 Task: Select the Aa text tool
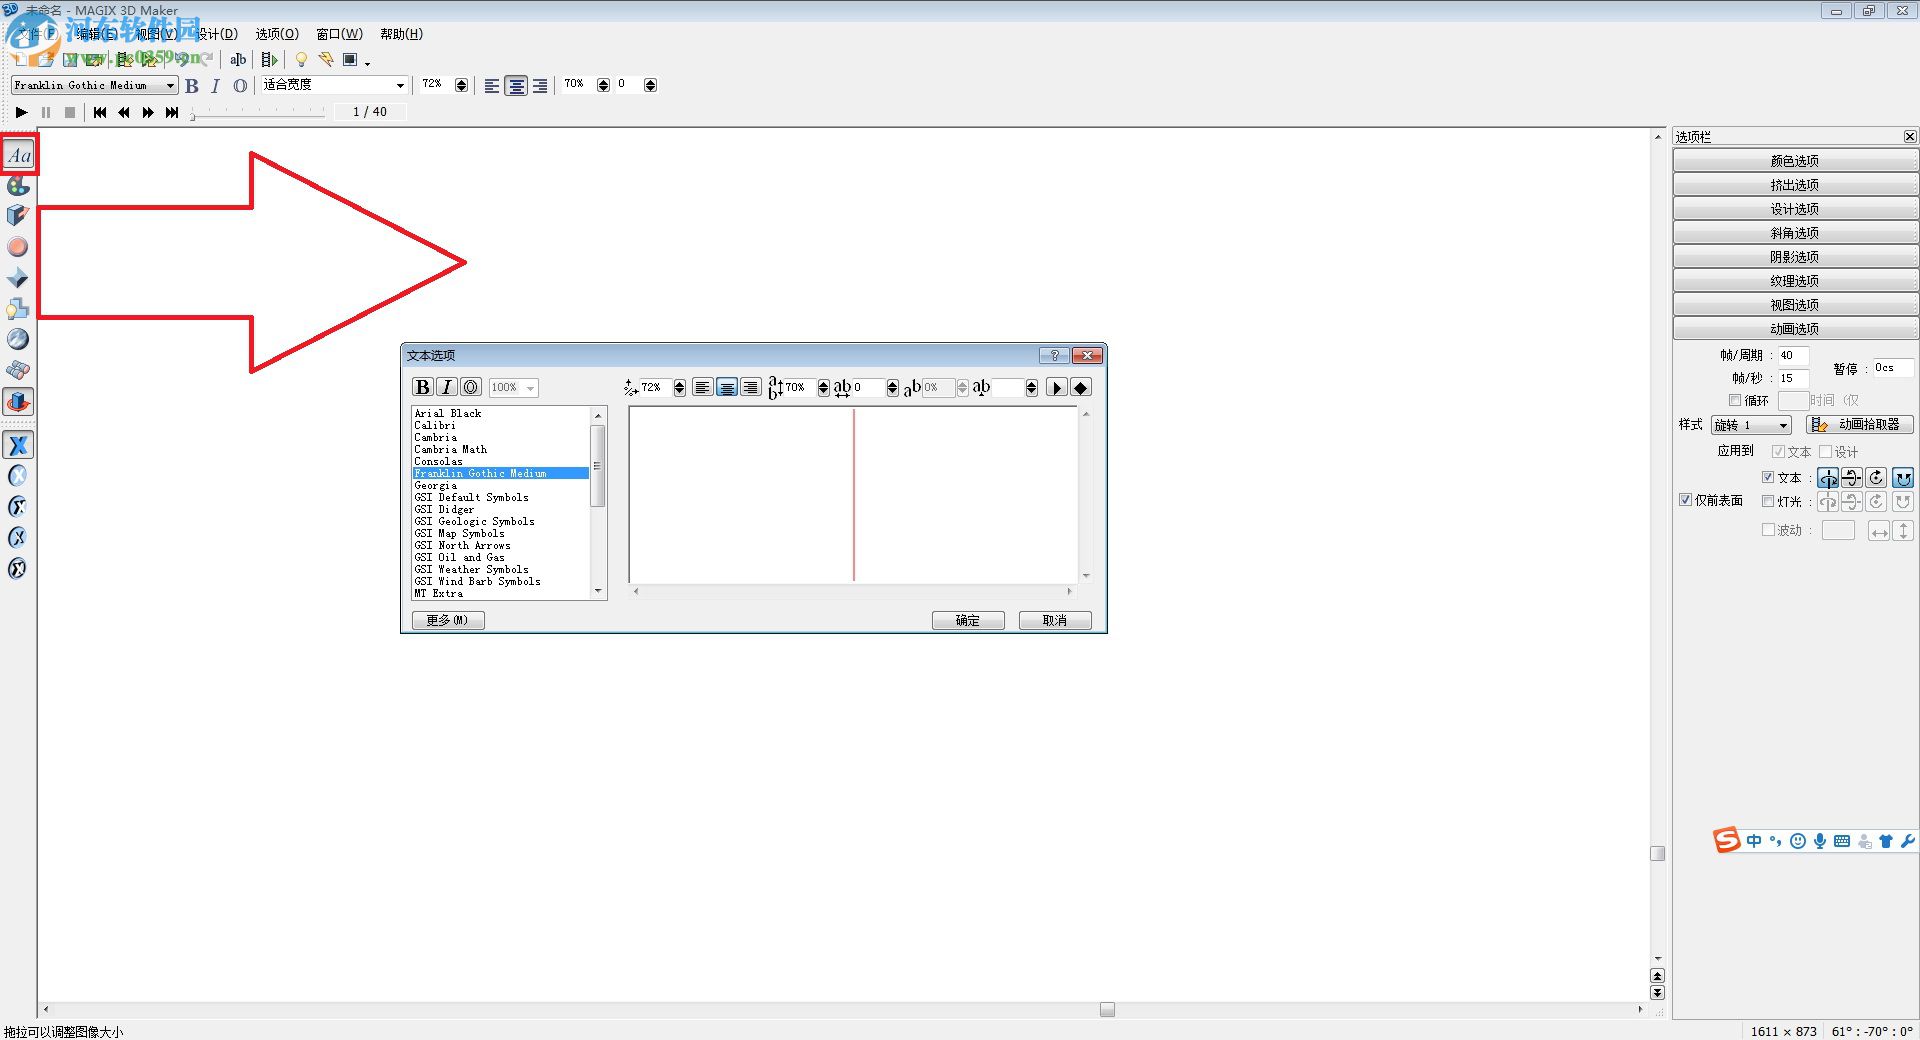pos(18,154)
